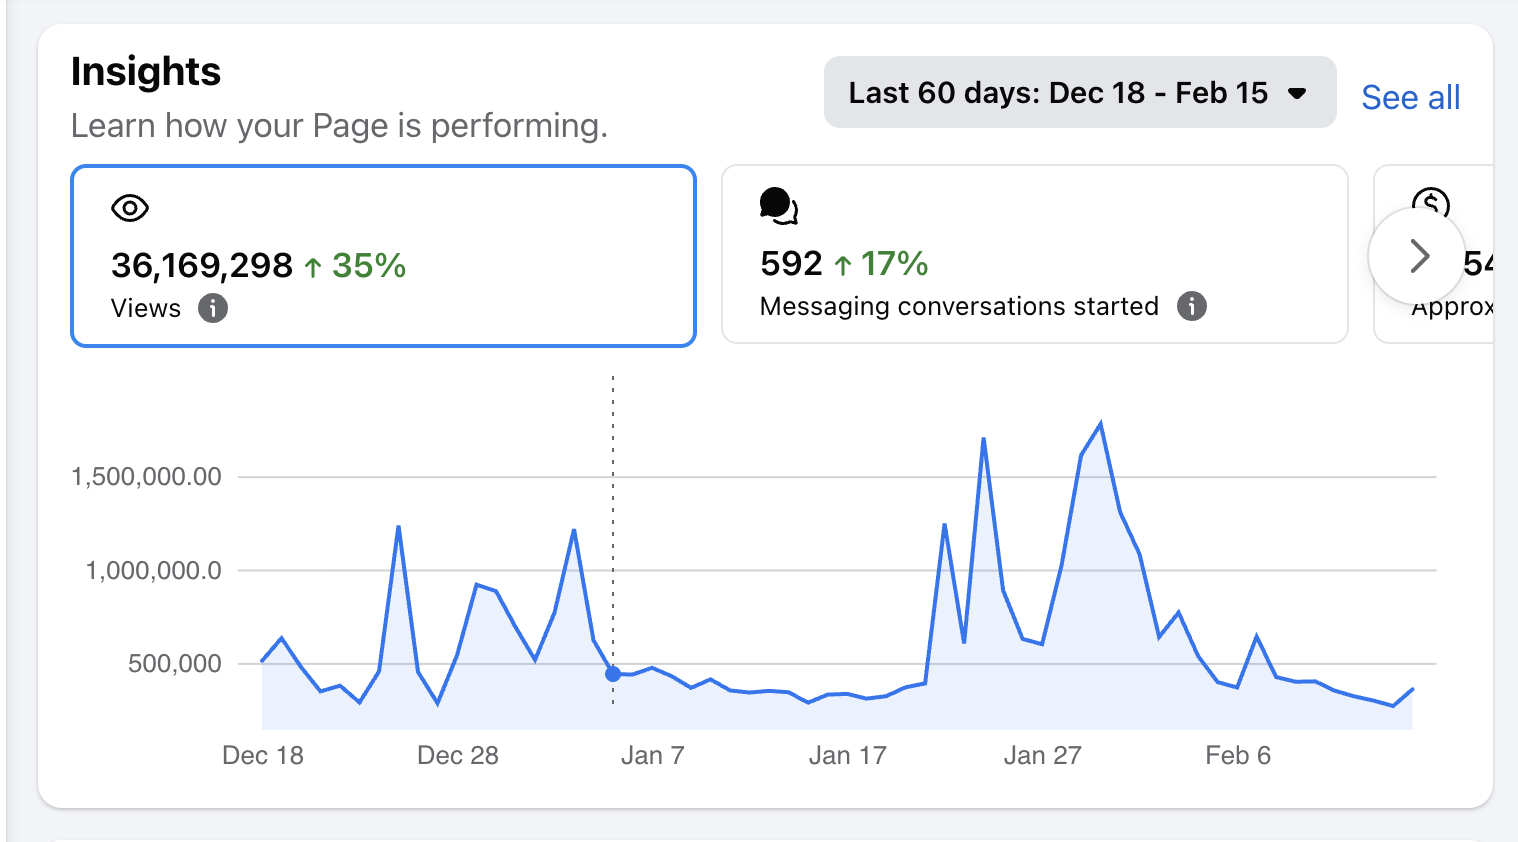Click the Jan 27 label on chart axis

[1042, 755]
